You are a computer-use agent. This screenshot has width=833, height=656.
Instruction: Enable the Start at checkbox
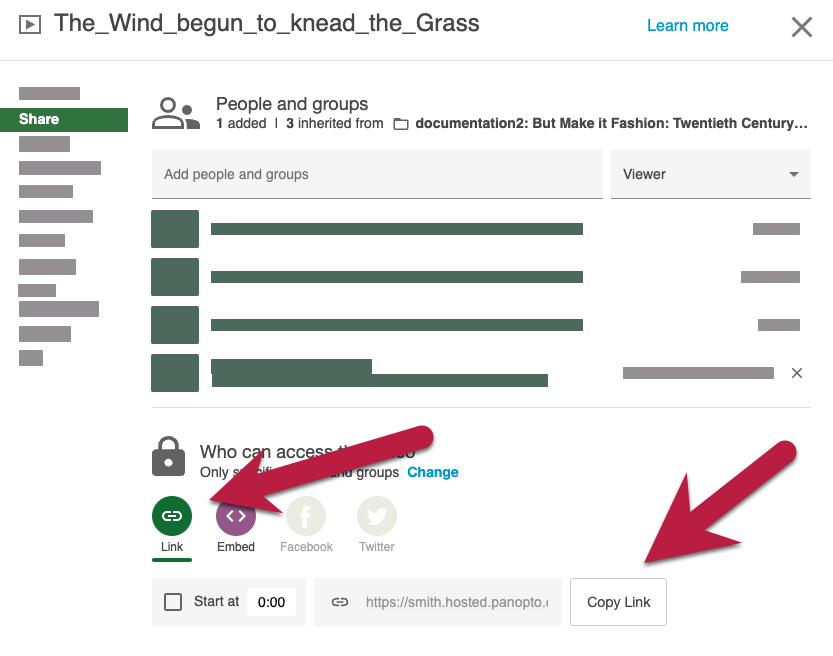coord(173,602)
